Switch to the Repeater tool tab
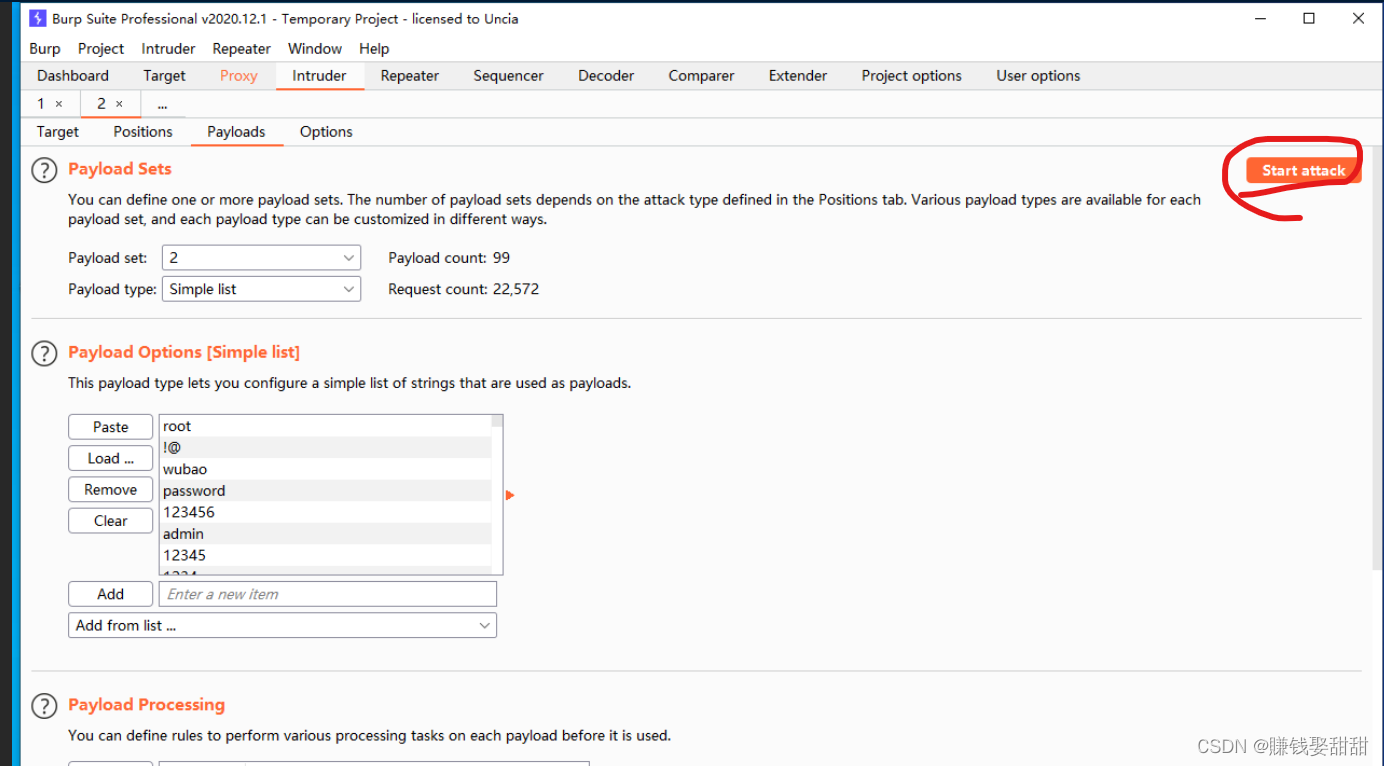This screenshot has height=766, width=1384. [x=410, y=76]
